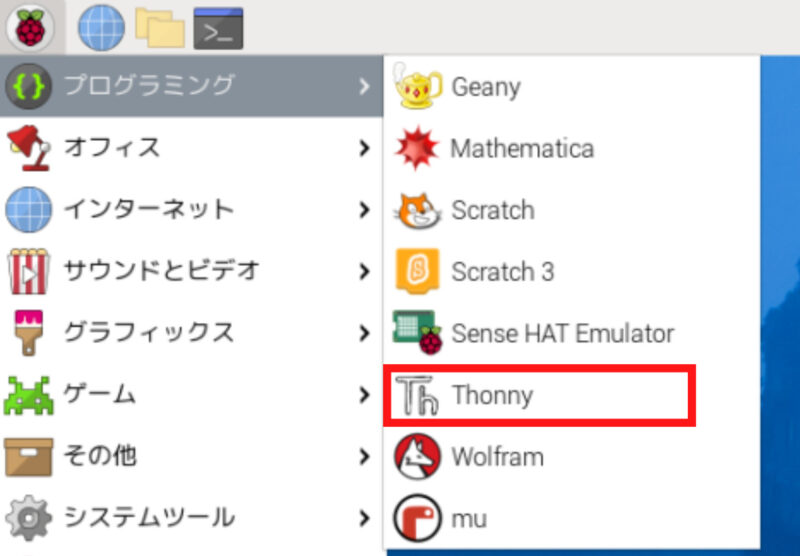
Task: Select the システムツール menu category
Action: point(191,518)
